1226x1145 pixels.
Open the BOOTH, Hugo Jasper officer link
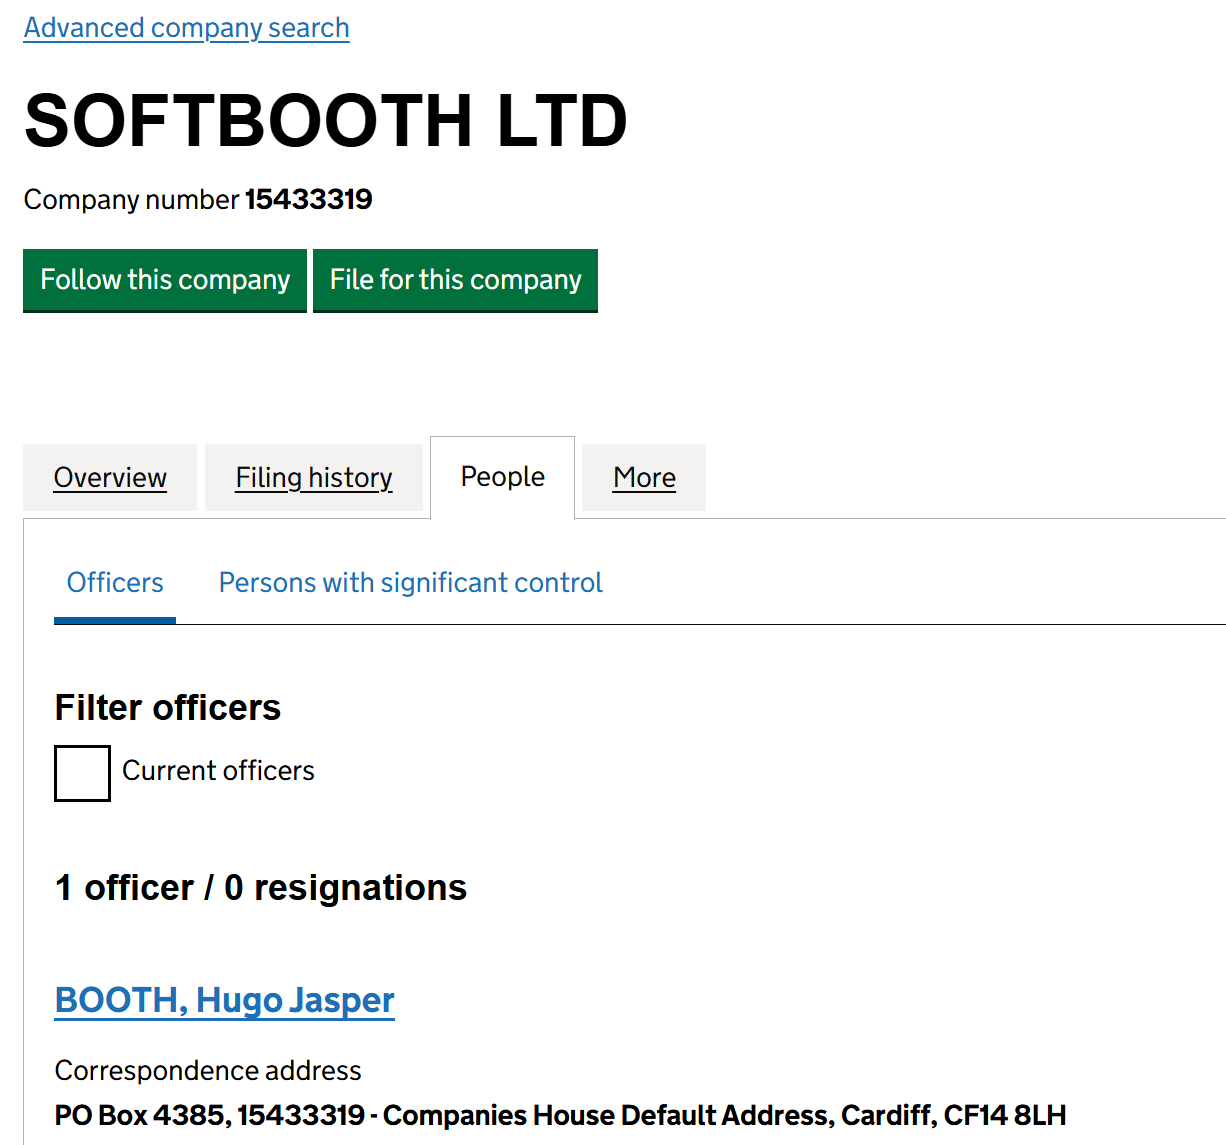[225, 1000]
